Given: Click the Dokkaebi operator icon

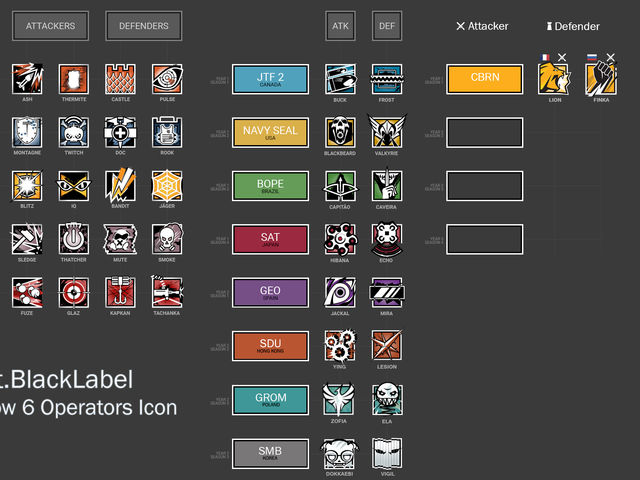Looking at the screenshot, I should pos(340,453).
